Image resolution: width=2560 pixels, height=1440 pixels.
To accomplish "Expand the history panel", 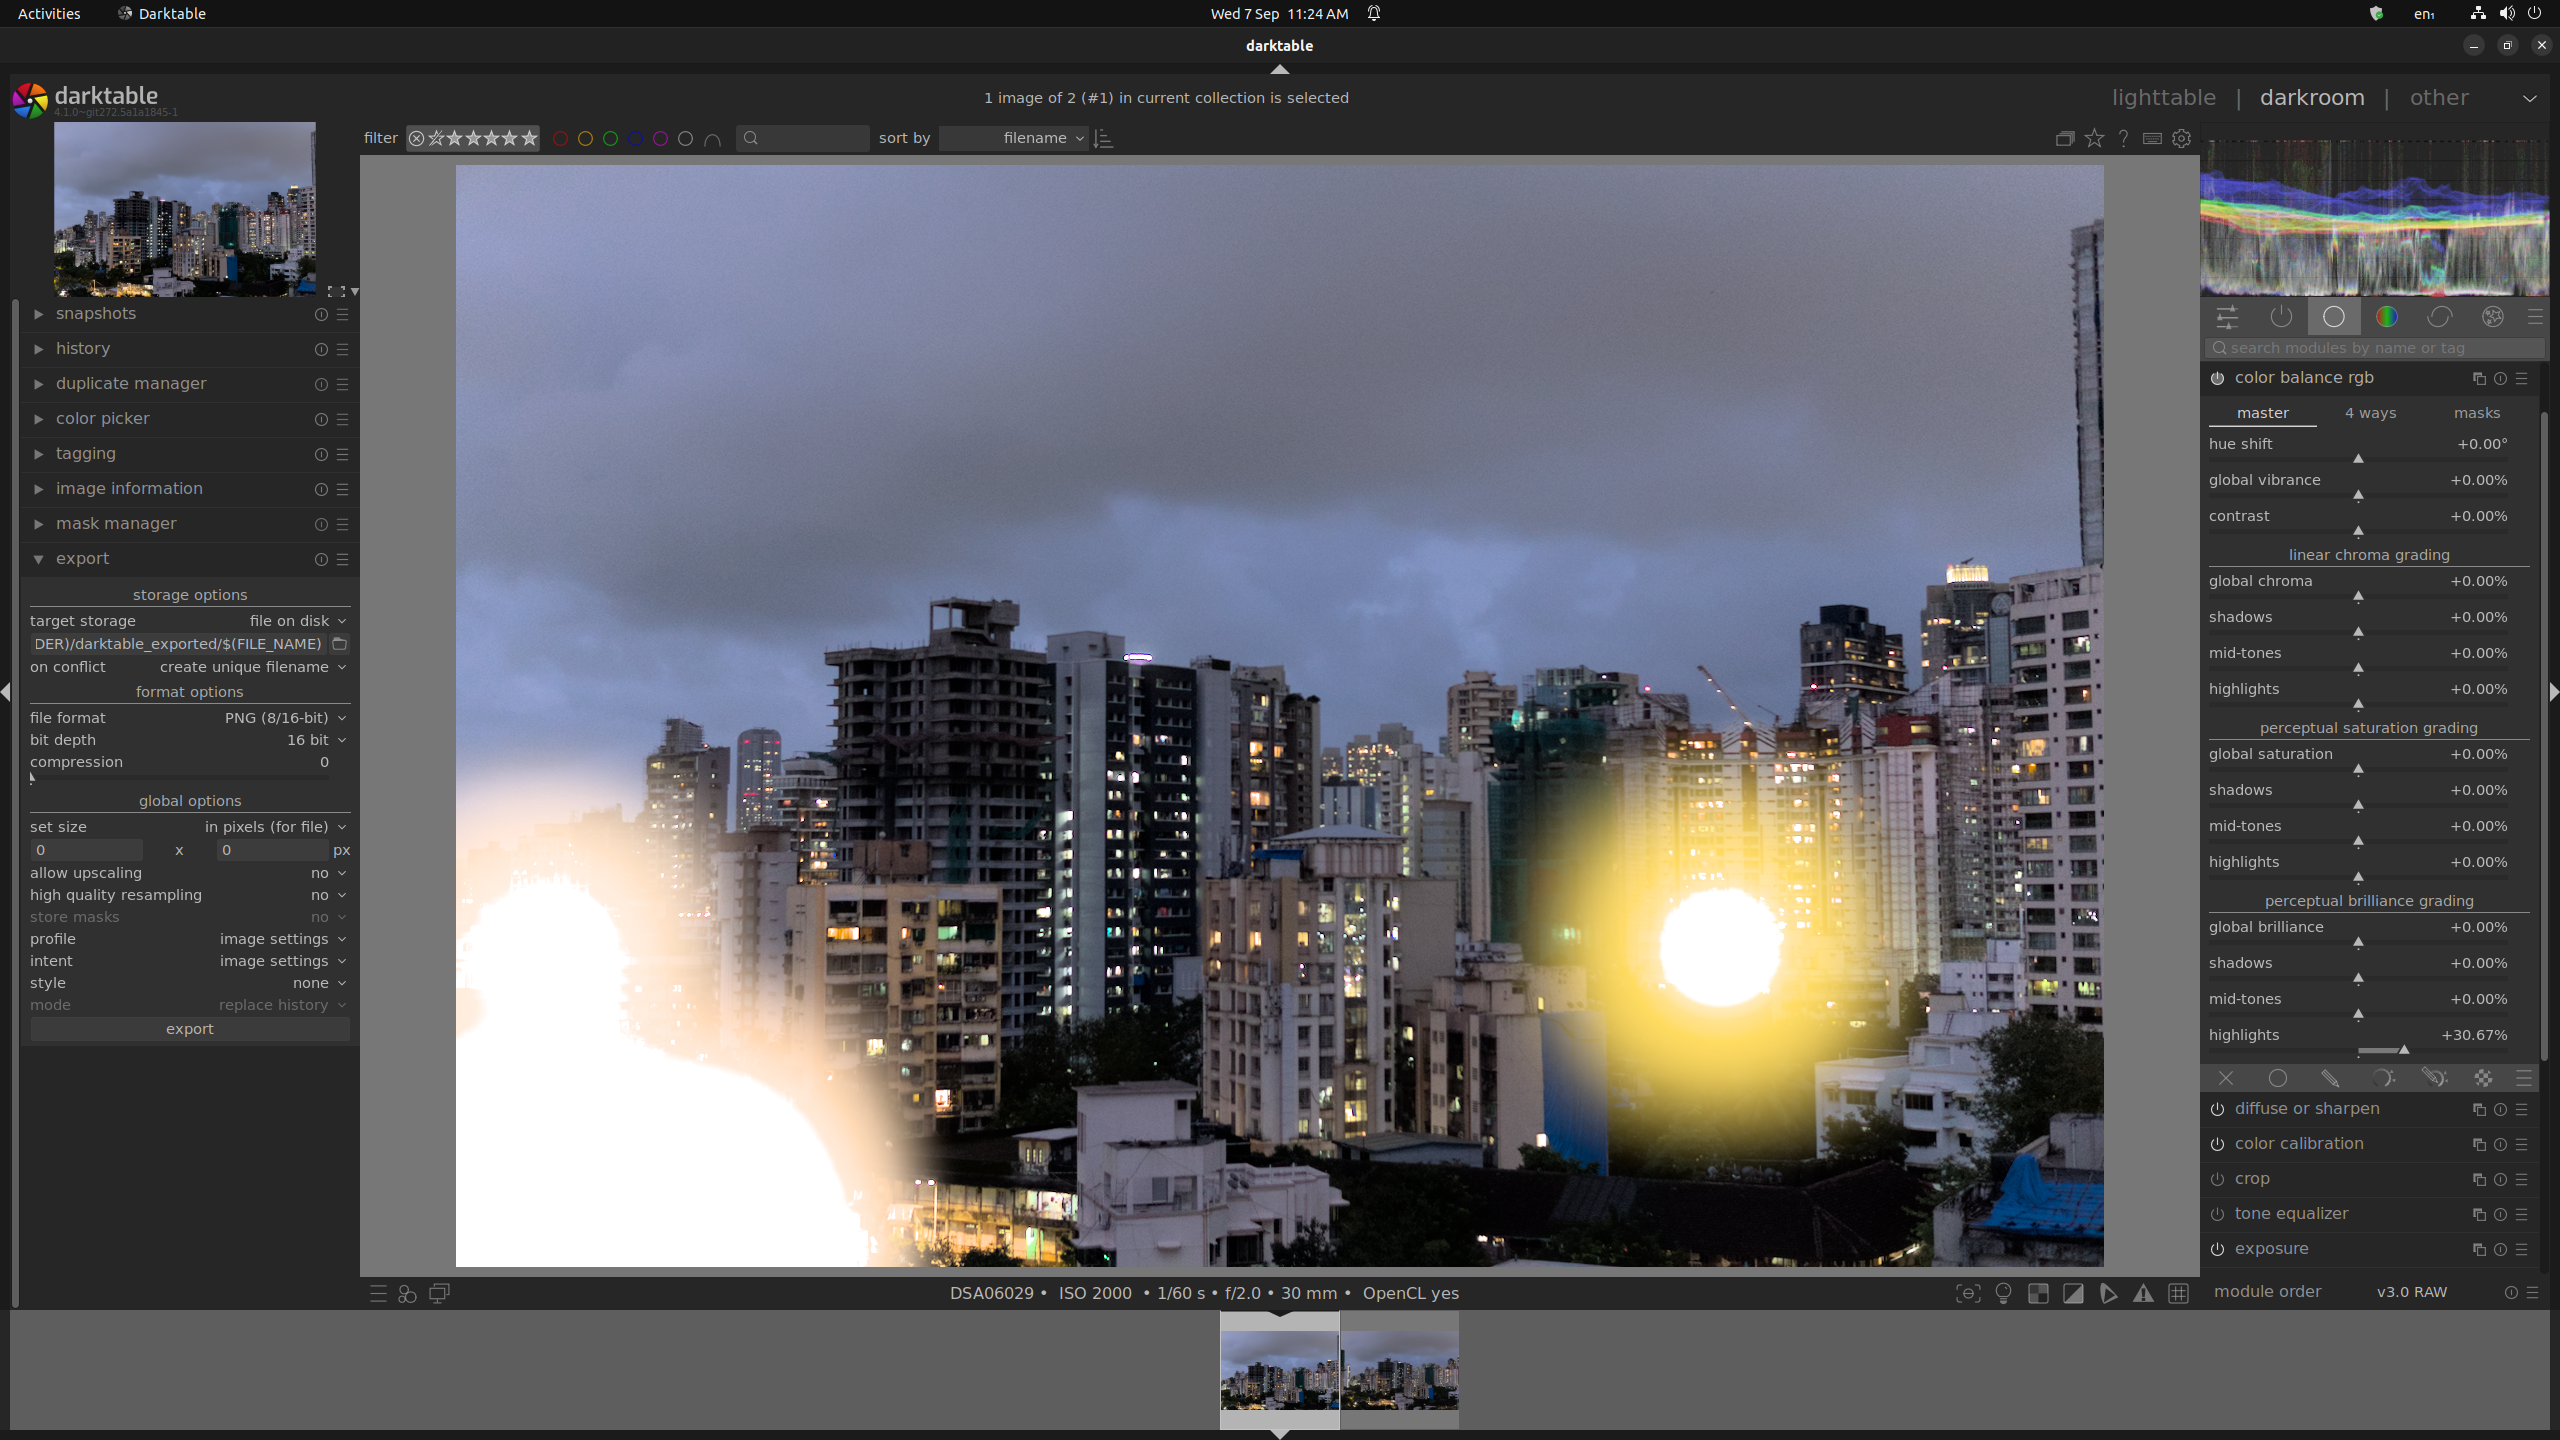I will coord(83,349).
